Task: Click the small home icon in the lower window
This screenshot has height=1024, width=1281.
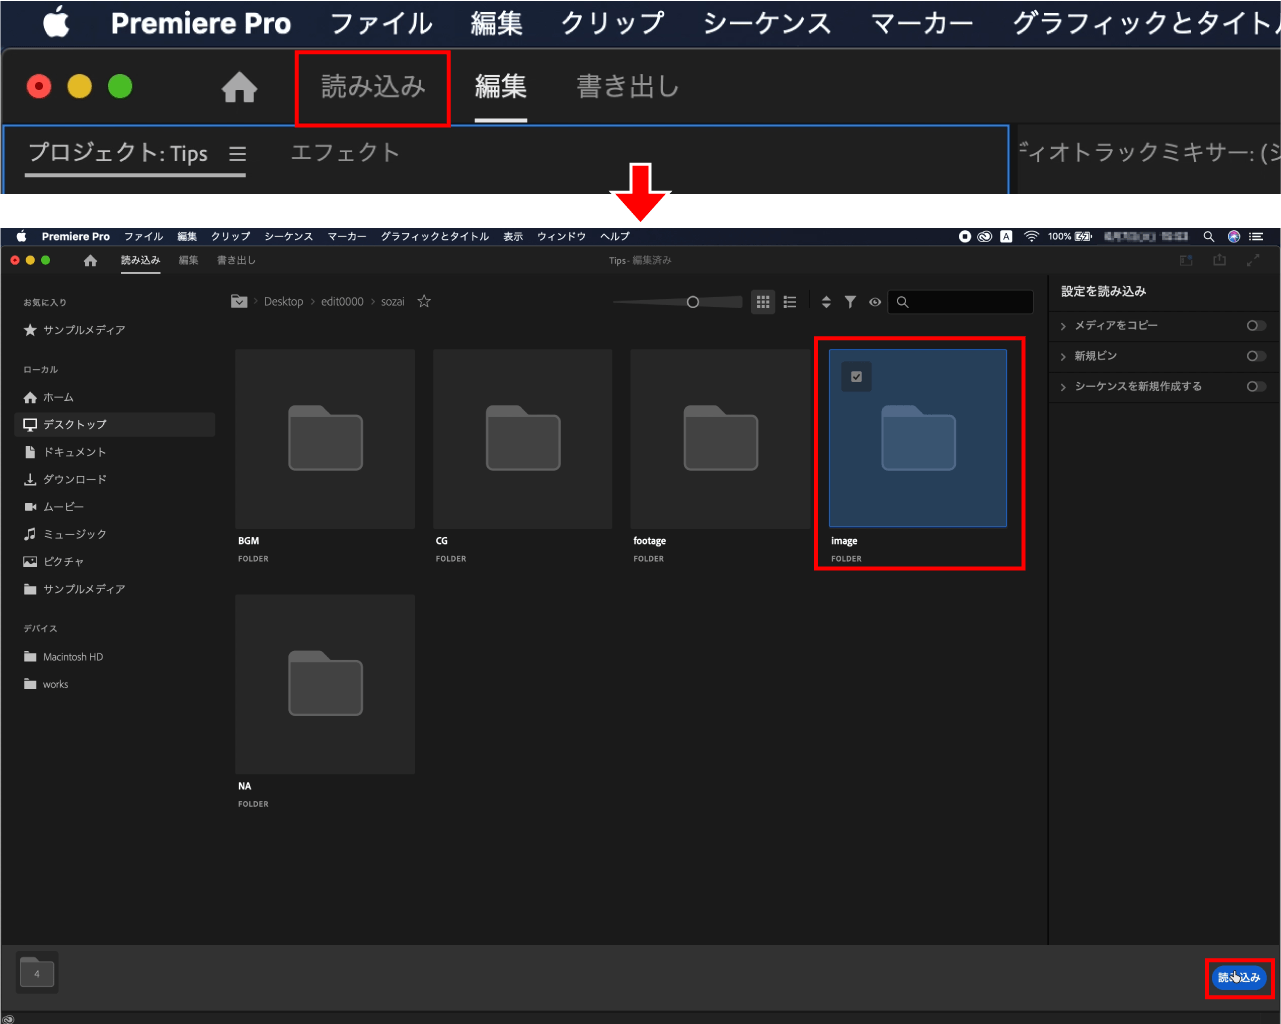Action: (x=90, y=260)
